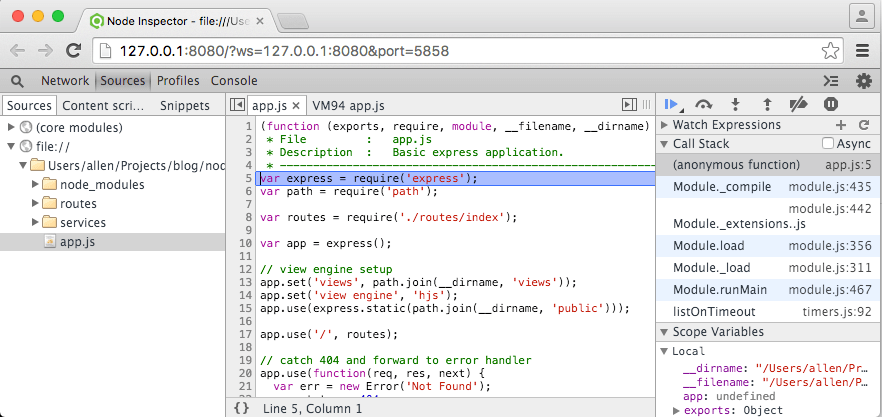Viewport: 882px width, 417px height.
Task: Click the search magnifier icon
Action: (18, 81)
